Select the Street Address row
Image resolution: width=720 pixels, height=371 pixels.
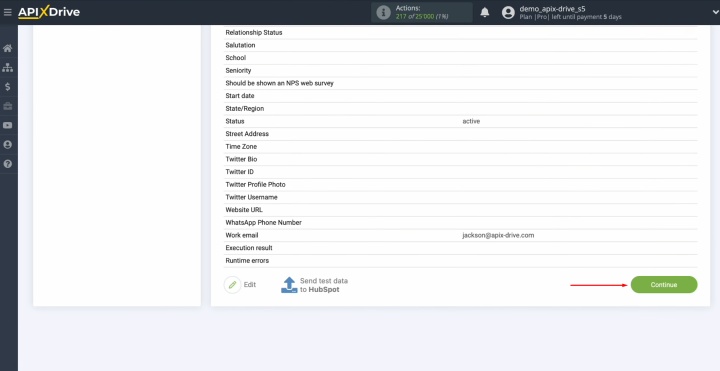click(x=461, y=134)
